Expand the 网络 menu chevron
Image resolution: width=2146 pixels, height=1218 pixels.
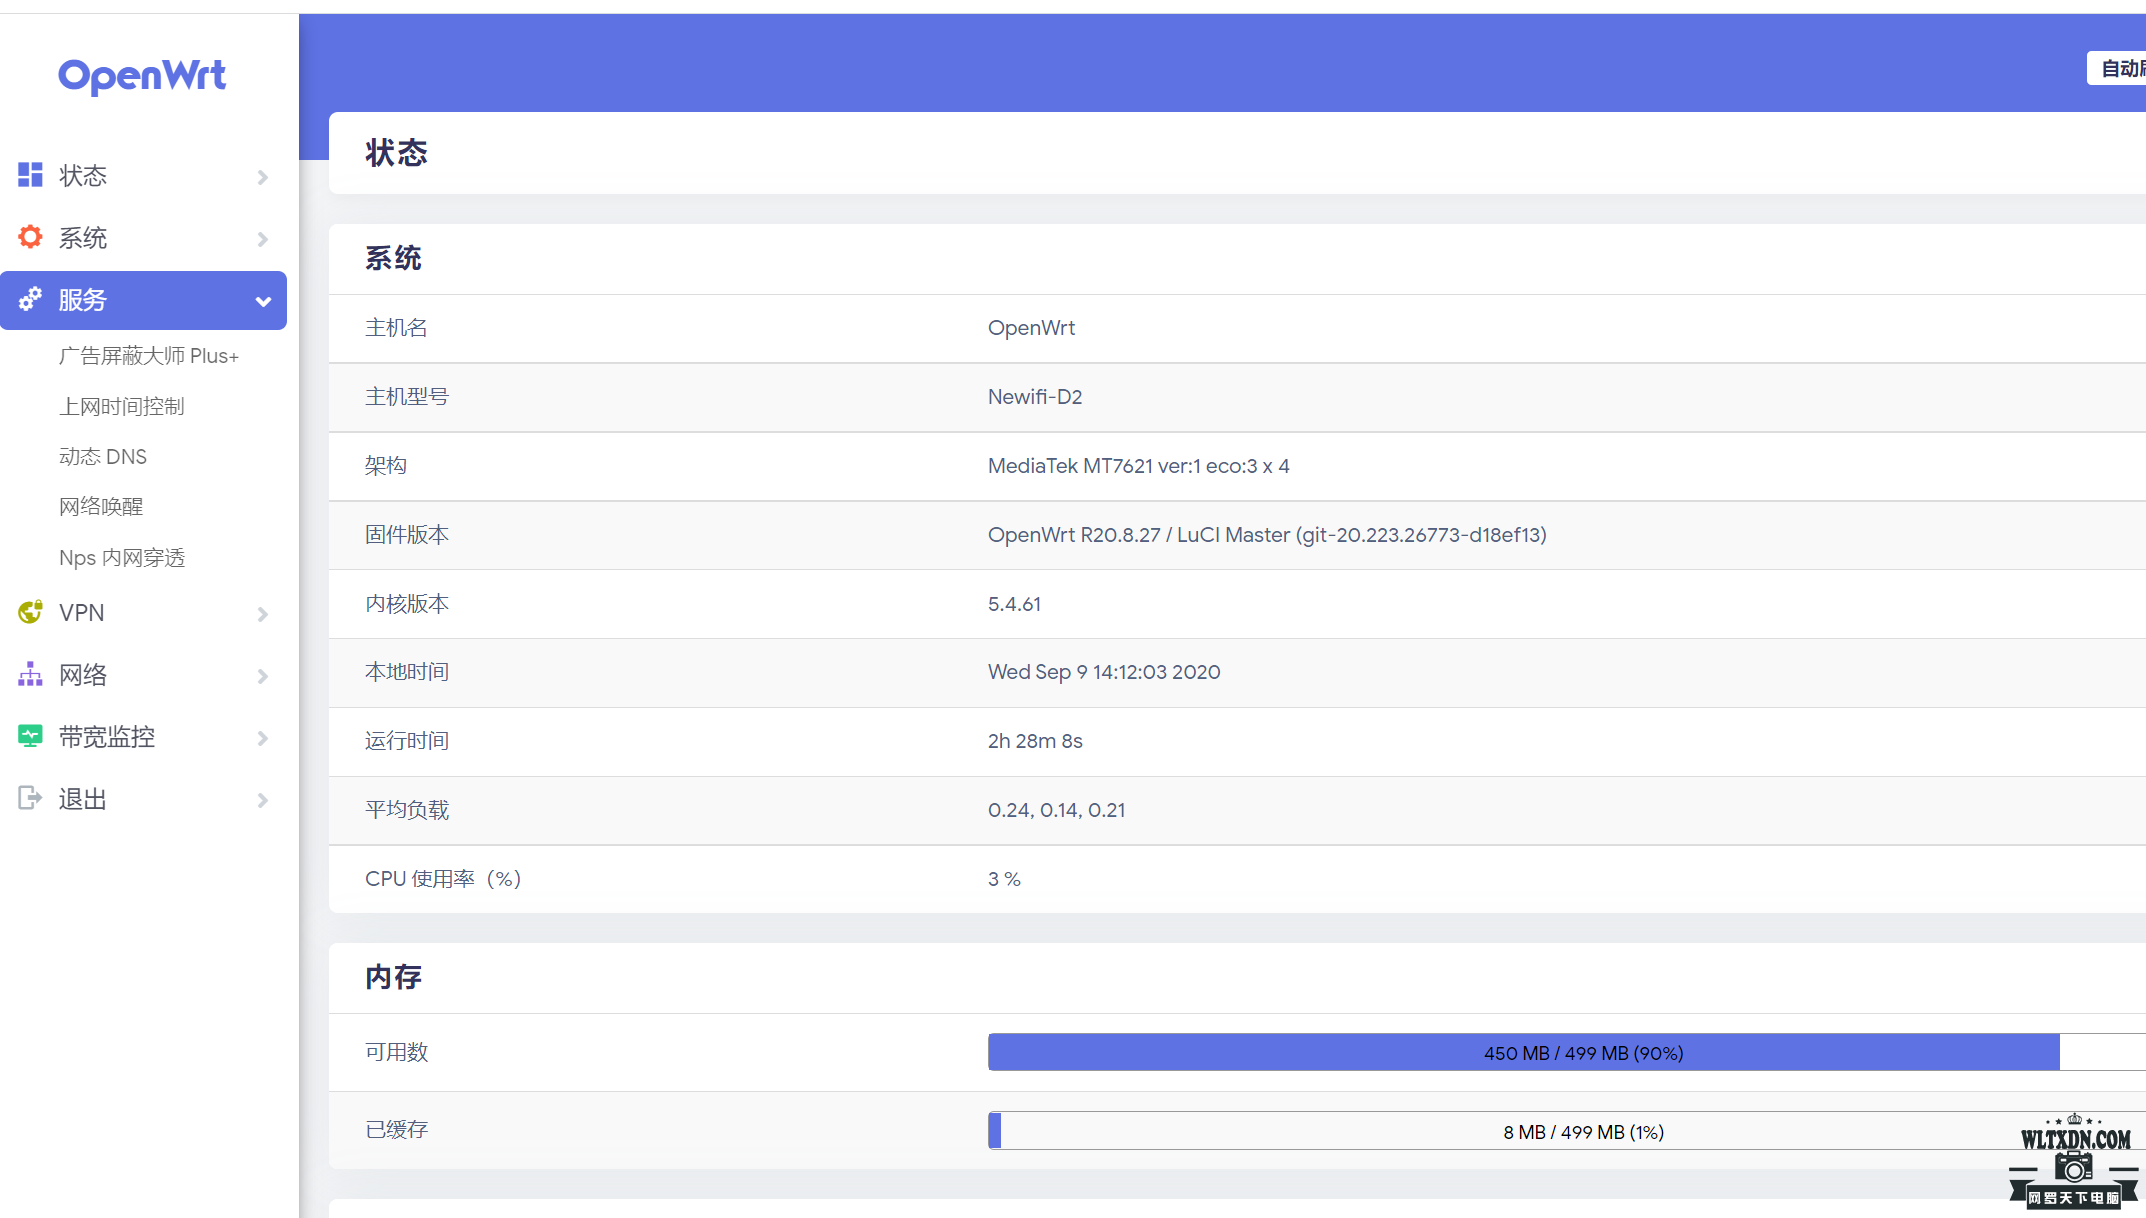pyautogui.click(x=263, y=676)
